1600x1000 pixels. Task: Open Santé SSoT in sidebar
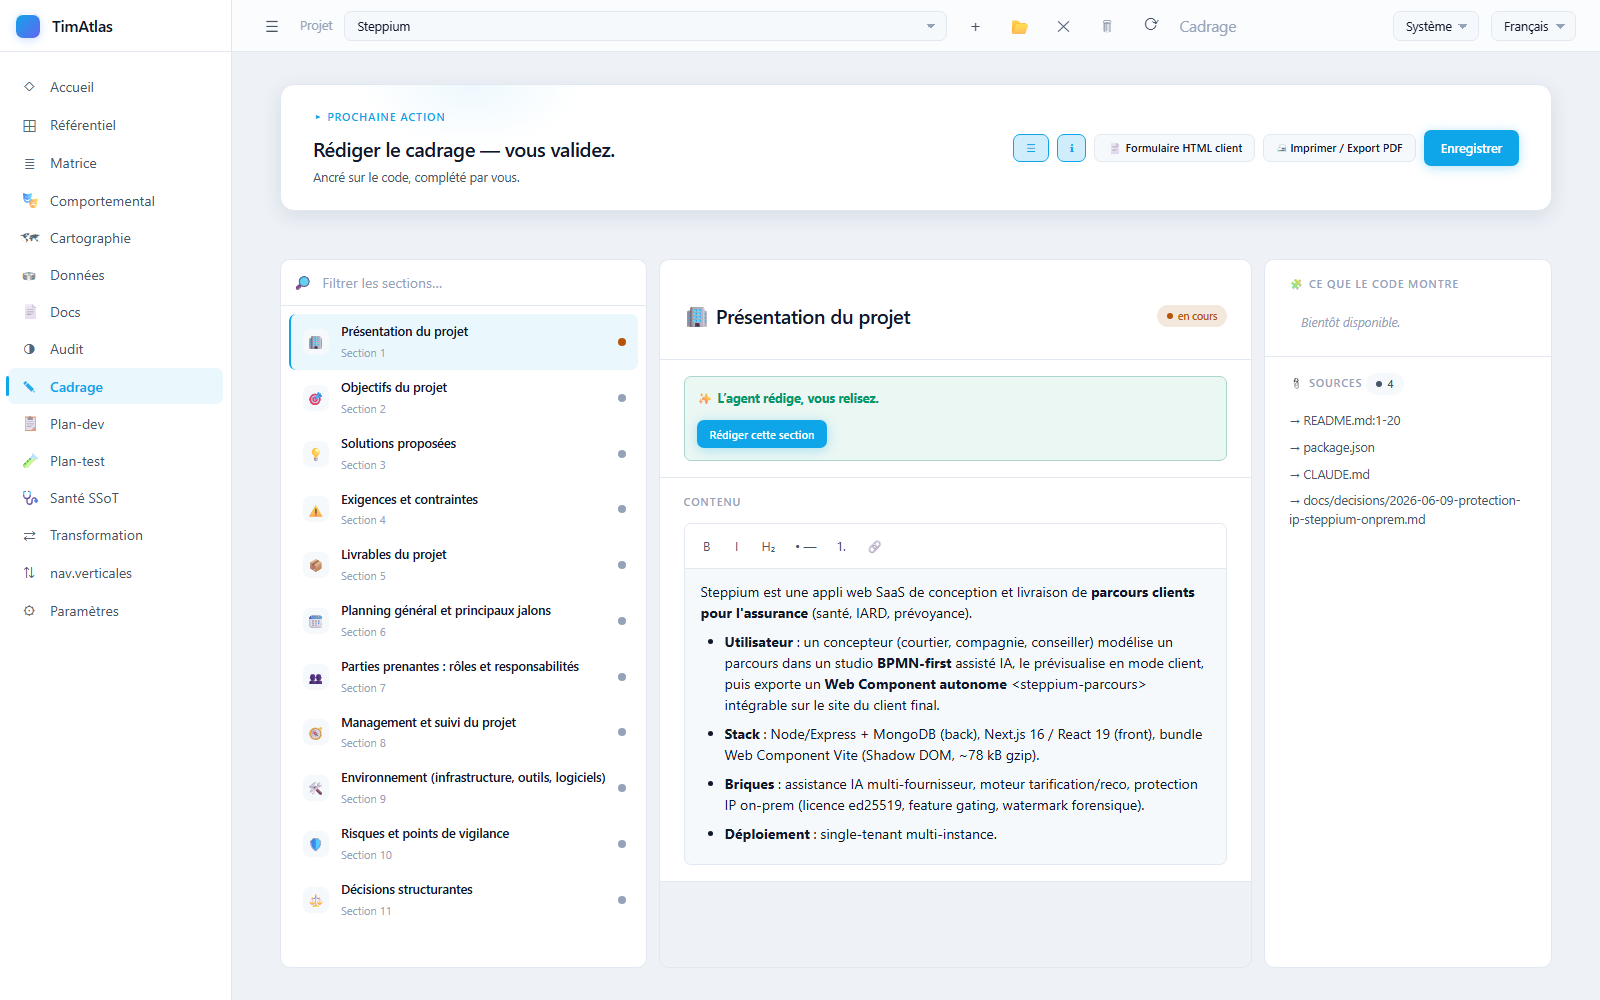pyautogui.click(x=115, y=498)
